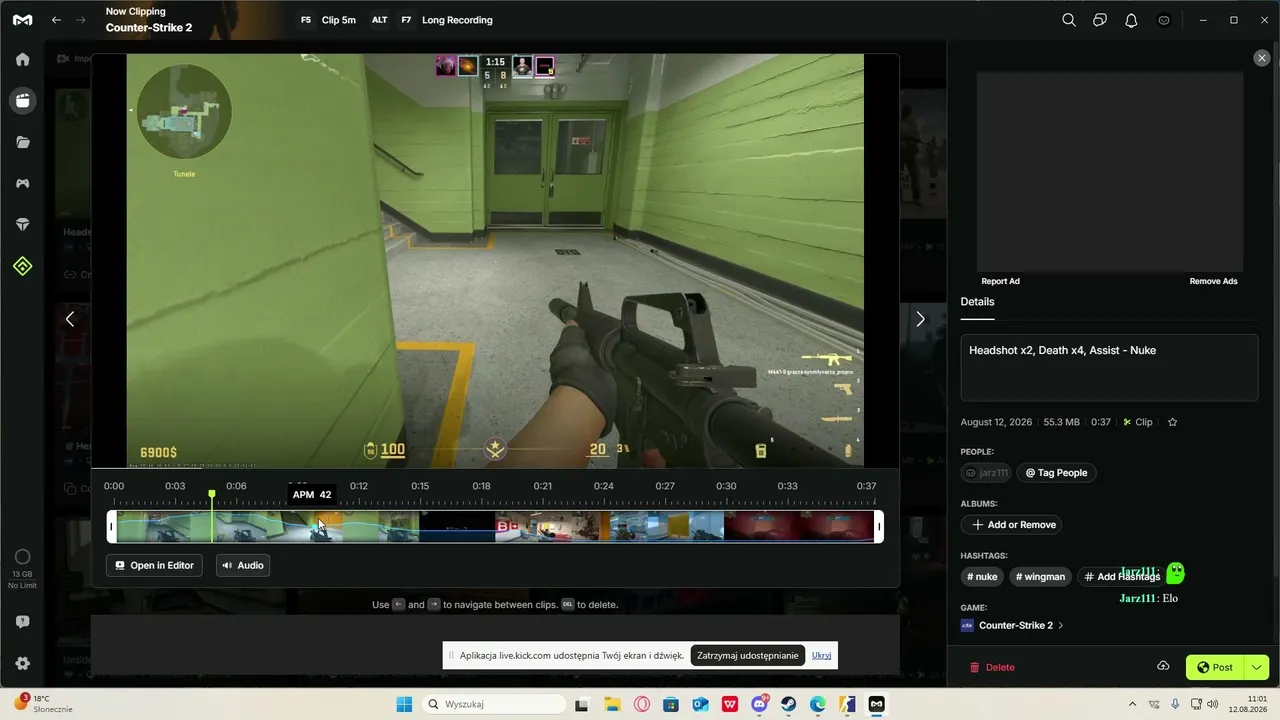Click the Medal logo in the title bar
The height and width of the screenshot is (720, 1280).
click(22, 19)
